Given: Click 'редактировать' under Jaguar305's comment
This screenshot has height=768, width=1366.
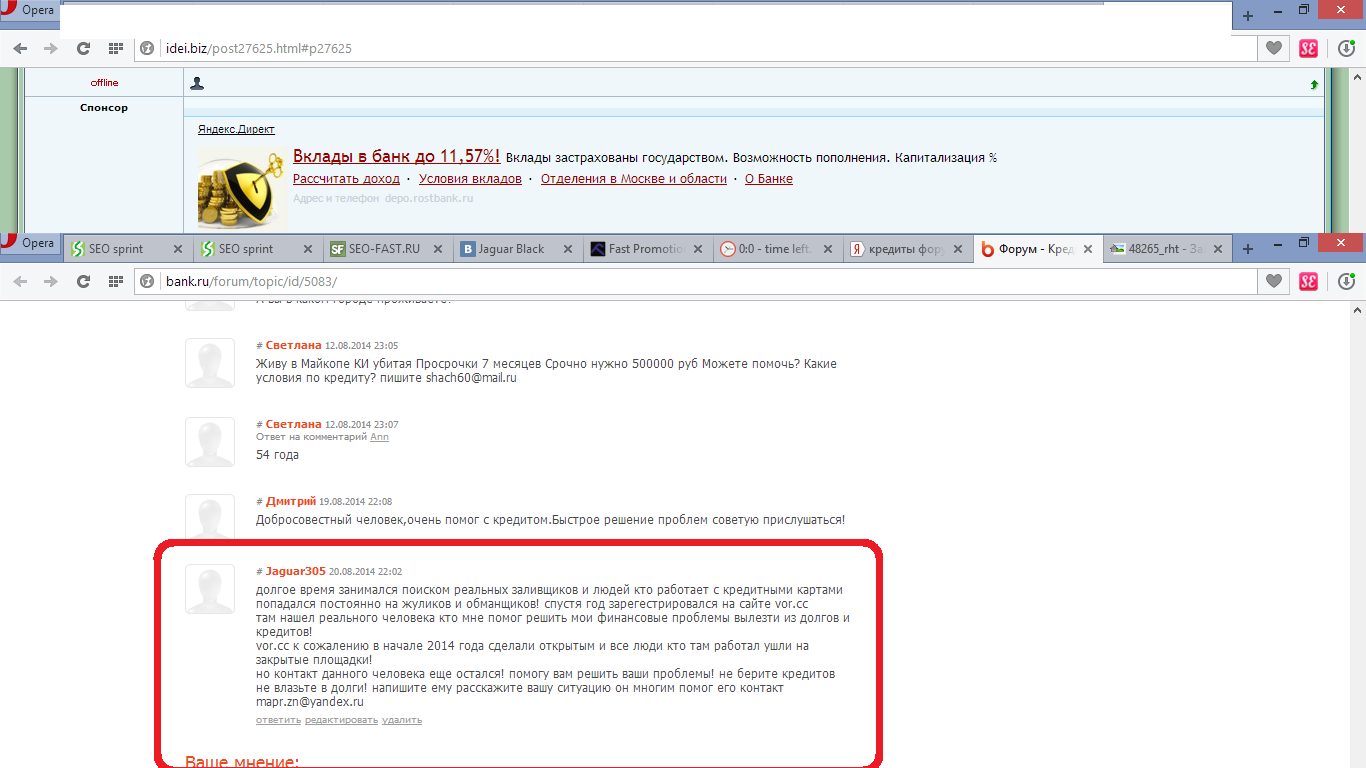Looking at the screenshot, I should pyautogui.click(x=341, y=720).
